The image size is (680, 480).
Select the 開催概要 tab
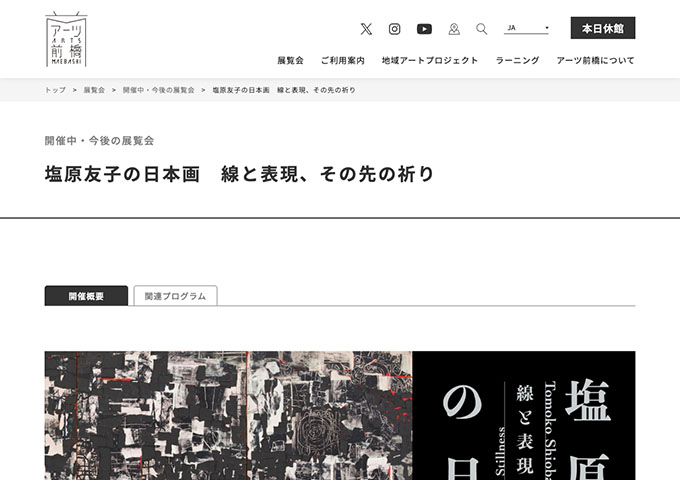click(86, 296)
